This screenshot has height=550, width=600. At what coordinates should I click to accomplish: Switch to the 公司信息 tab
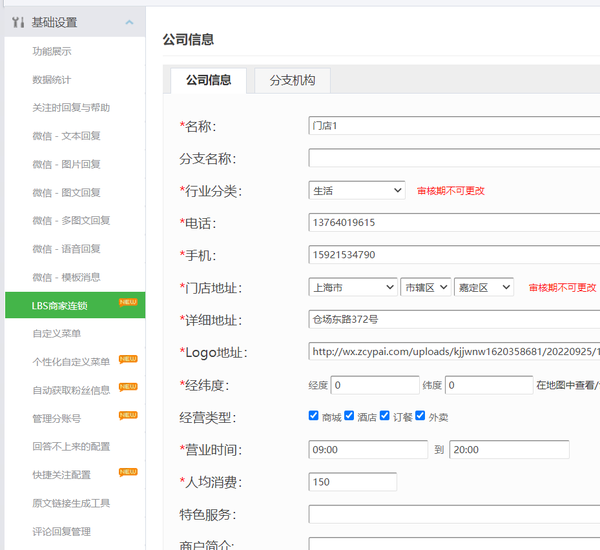209,80
